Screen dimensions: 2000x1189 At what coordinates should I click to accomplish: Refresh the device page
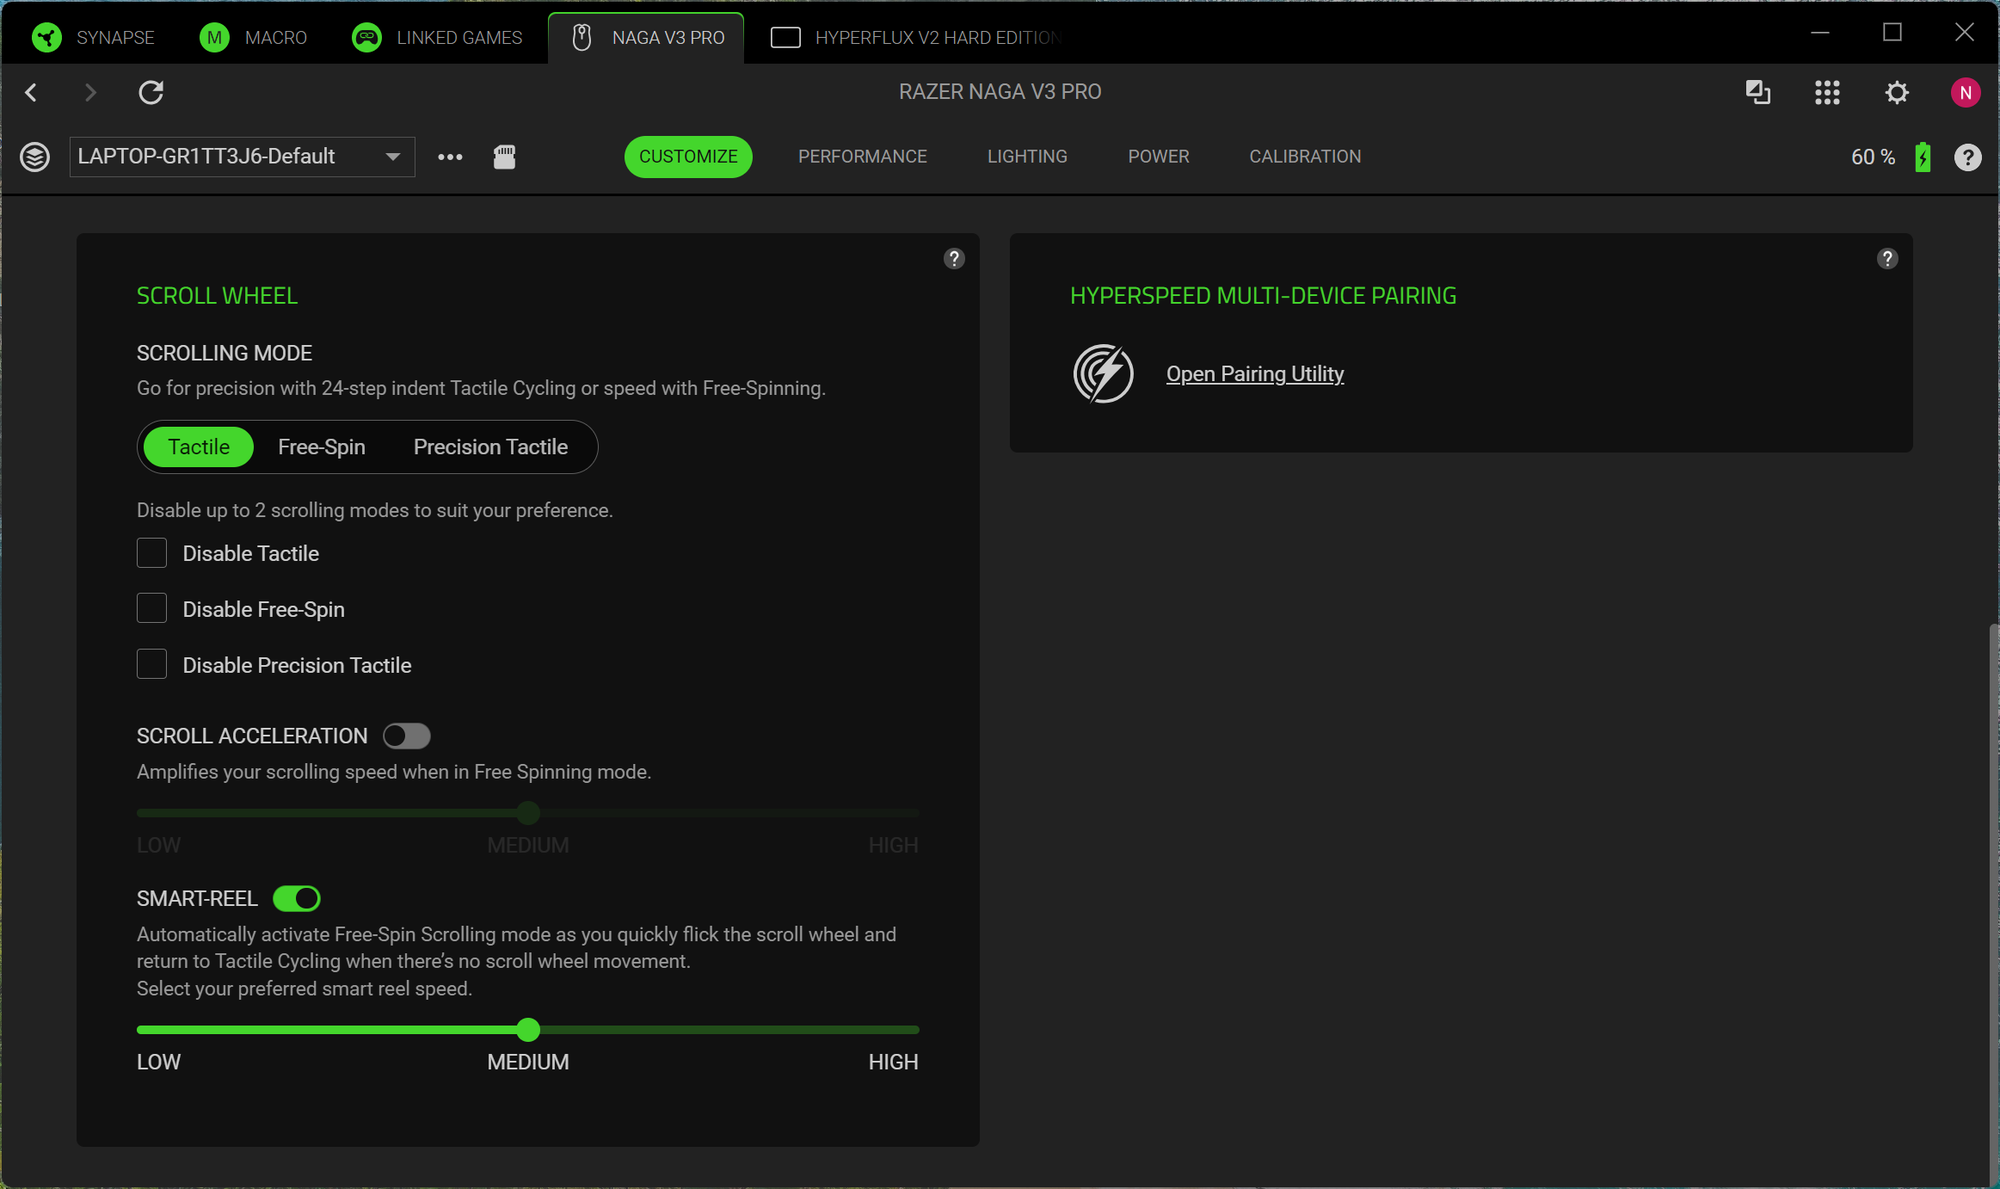tap(151, 92)
